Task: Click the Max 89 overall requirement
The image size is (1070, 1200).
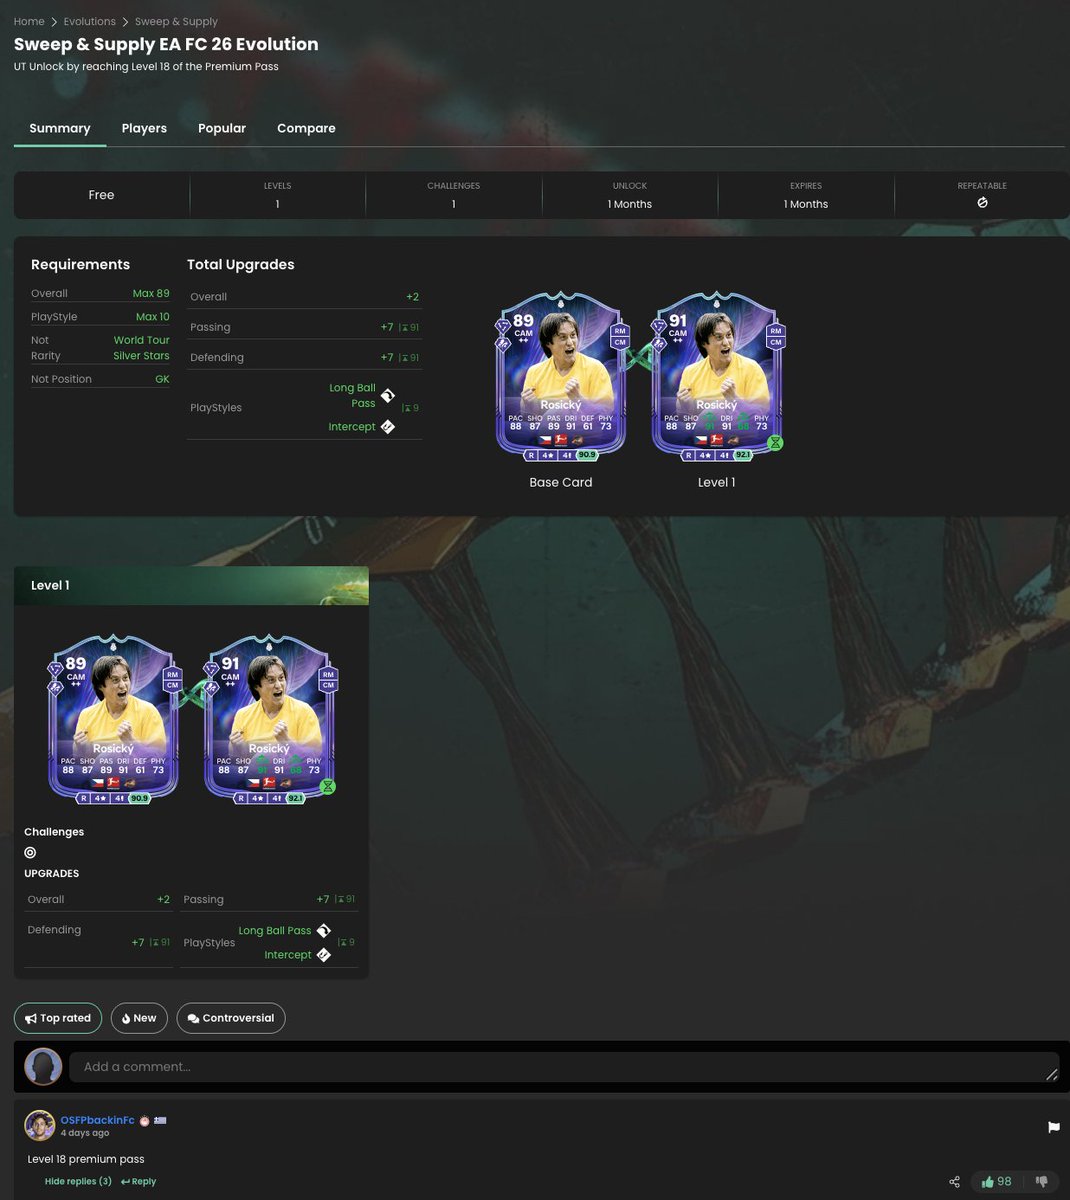Action: pos(151,293)
